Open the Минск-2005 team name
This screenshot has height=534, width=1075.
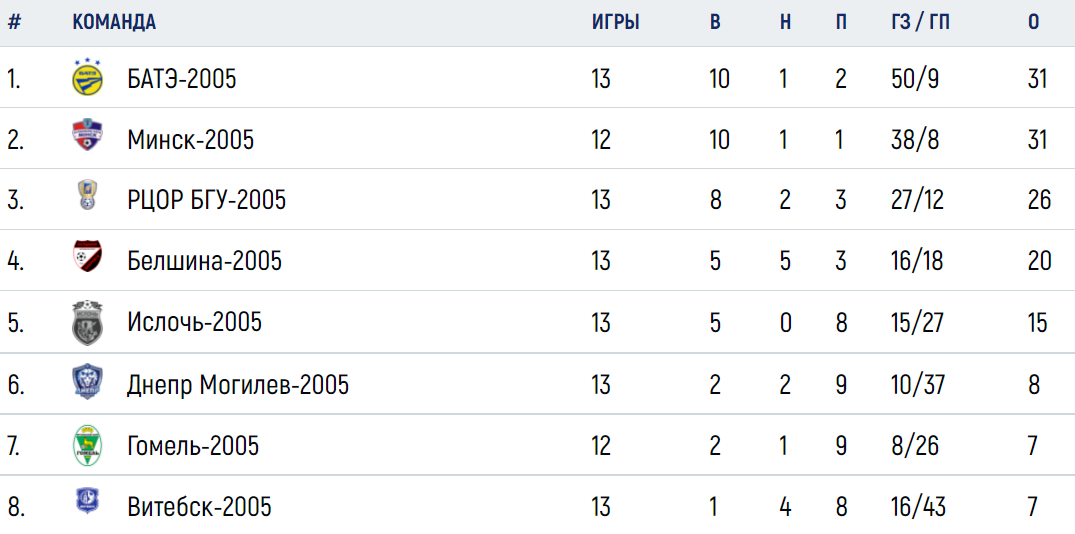191,140
